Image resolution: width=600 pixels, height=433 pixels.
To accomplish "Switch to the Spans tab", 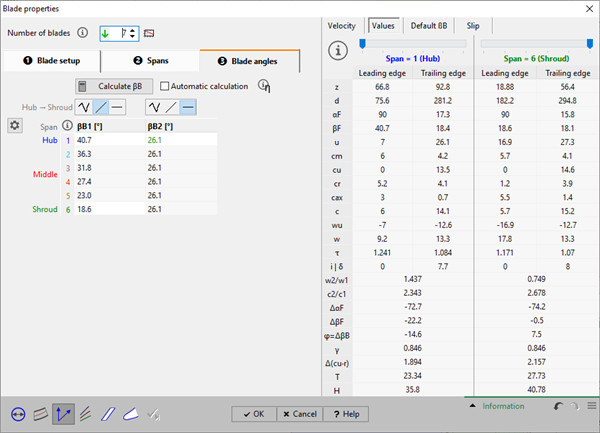I will coord(150,61).
